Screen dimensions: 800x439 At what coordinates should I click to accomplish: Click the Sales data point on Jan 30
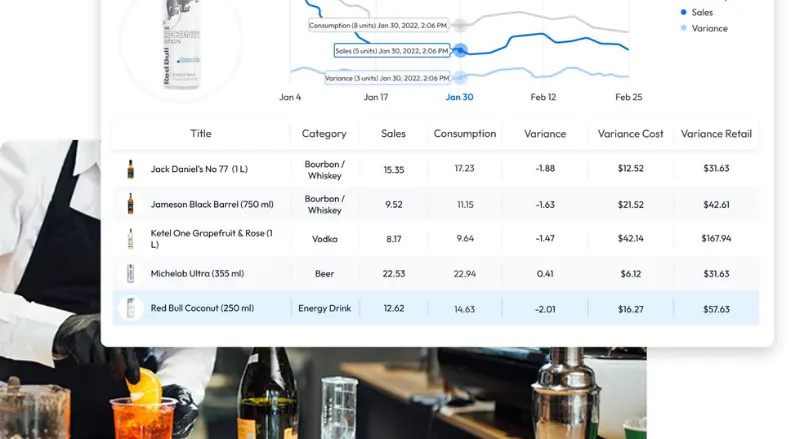[460, 50]
